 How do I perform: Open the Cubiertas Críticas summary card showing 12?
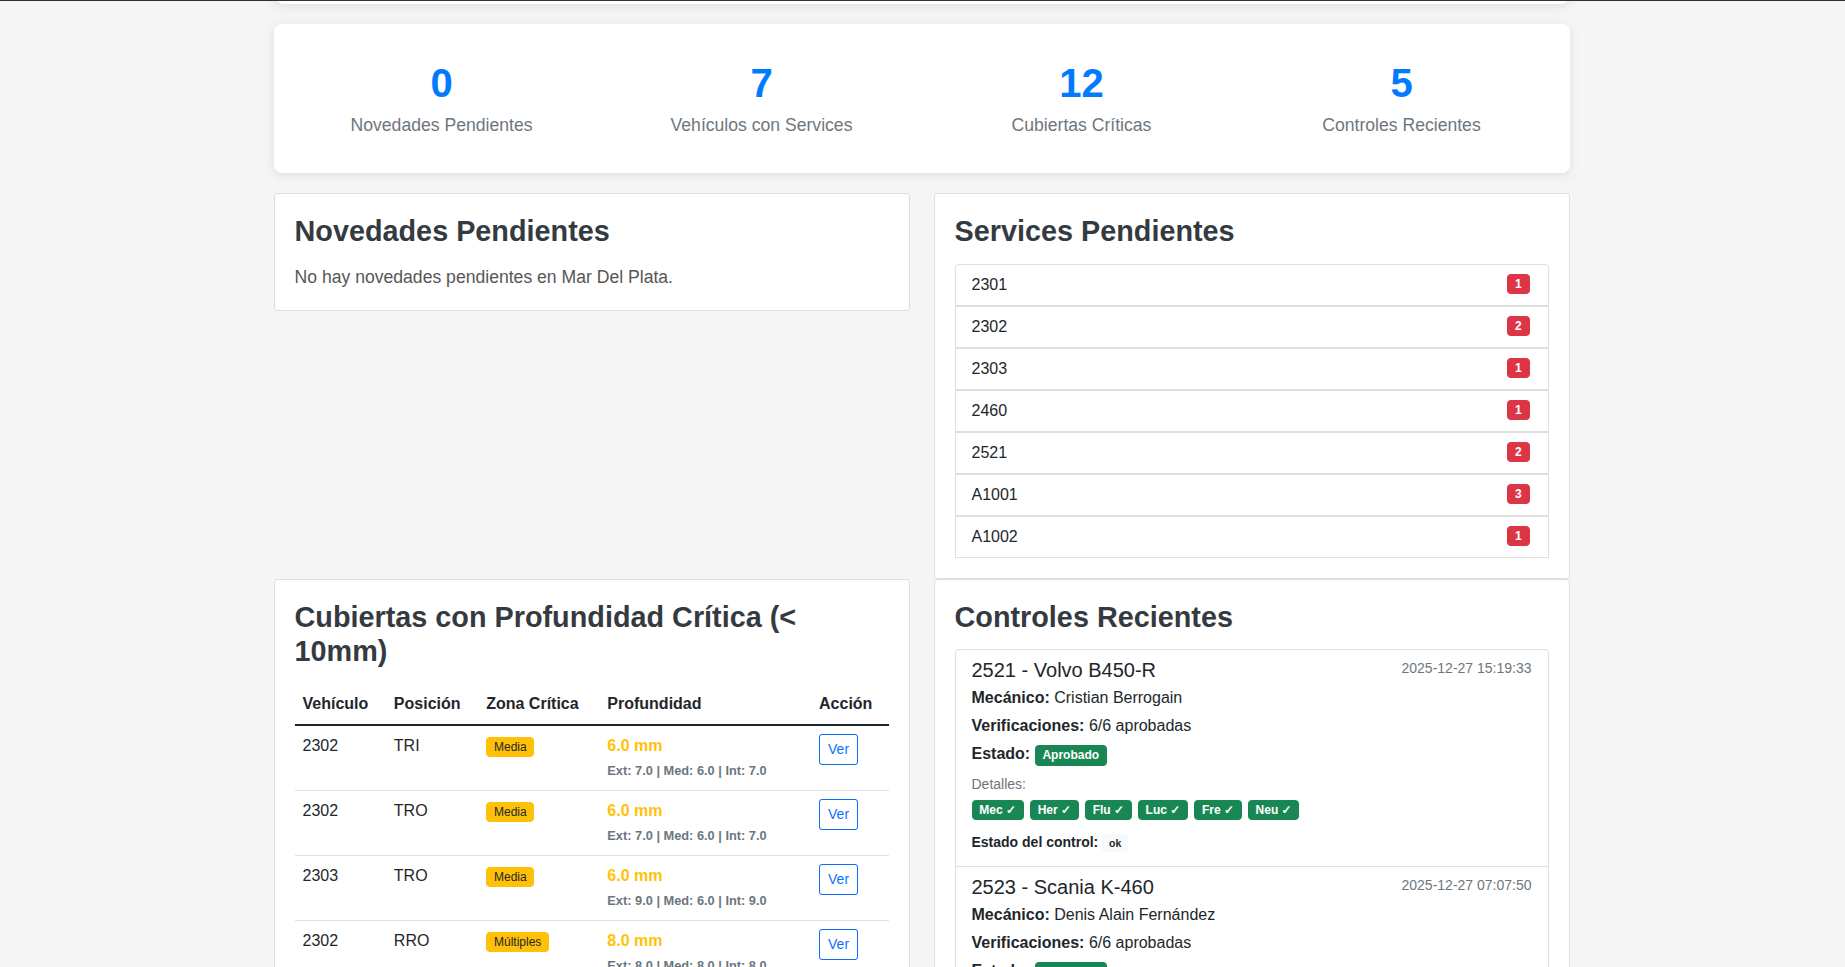point(1081,99)
